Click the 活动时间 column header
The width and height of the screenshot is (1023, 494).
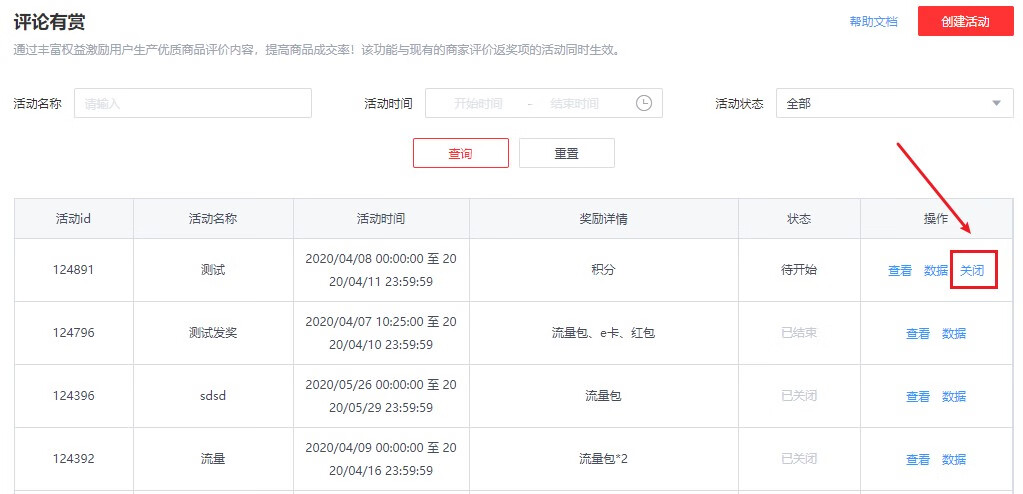tap(381, 219)
